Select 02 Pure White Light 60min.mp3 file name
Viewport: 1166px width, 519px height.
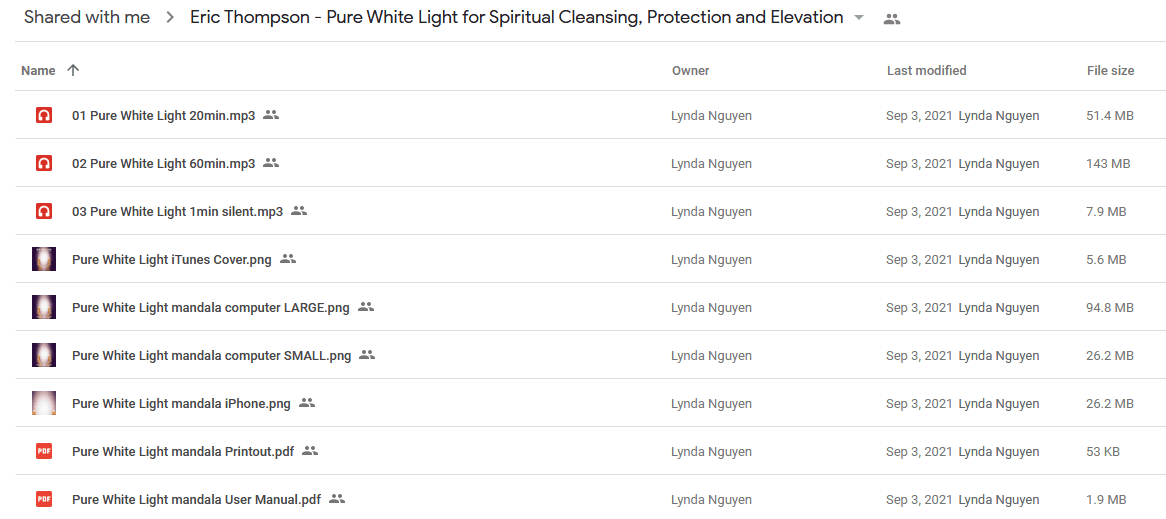[164, 164]
